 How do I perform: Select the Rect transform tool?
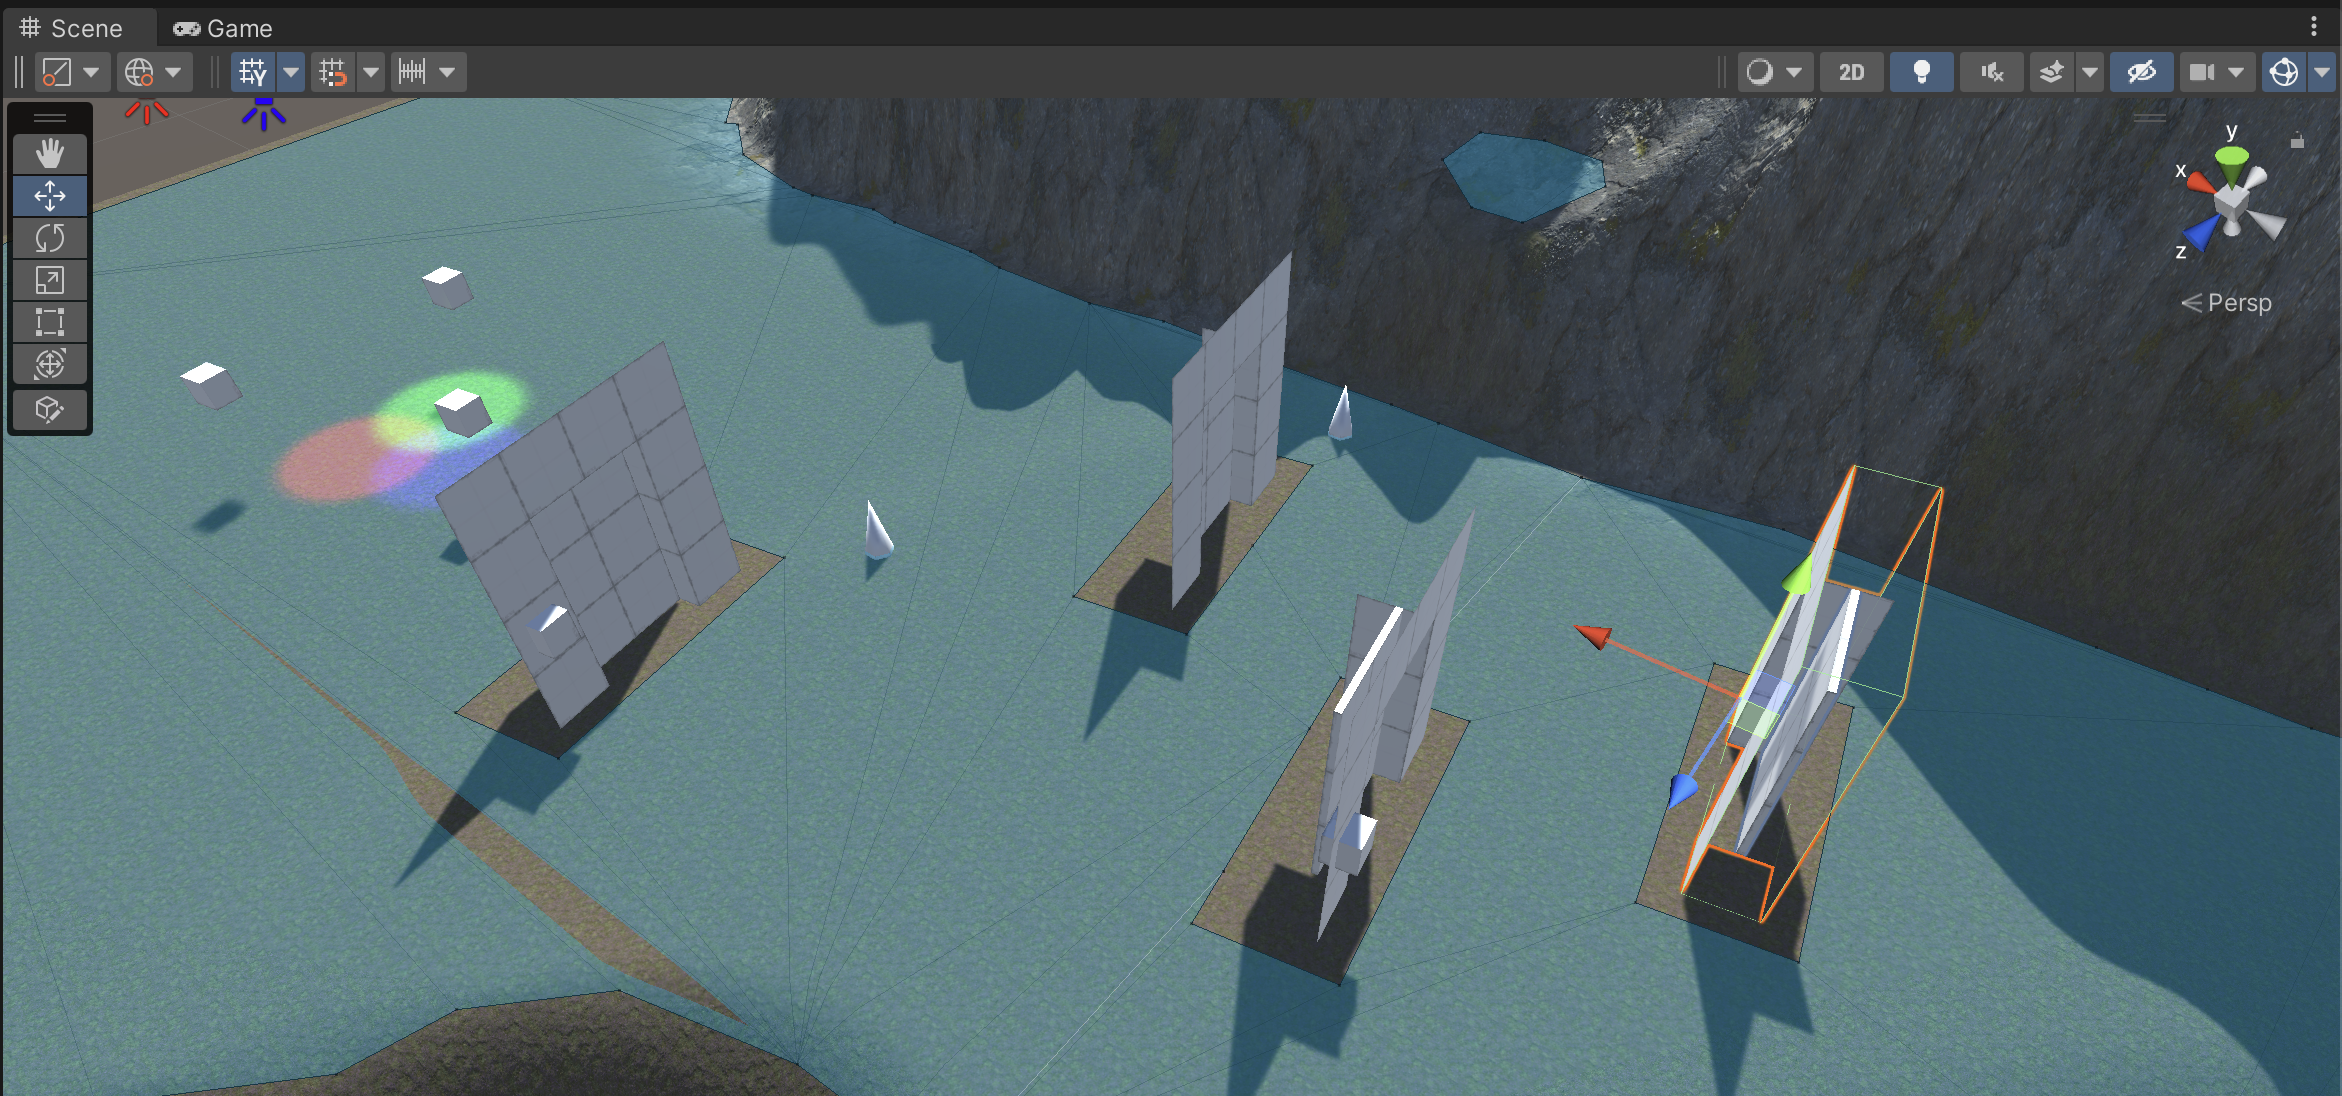pos(49,322)
